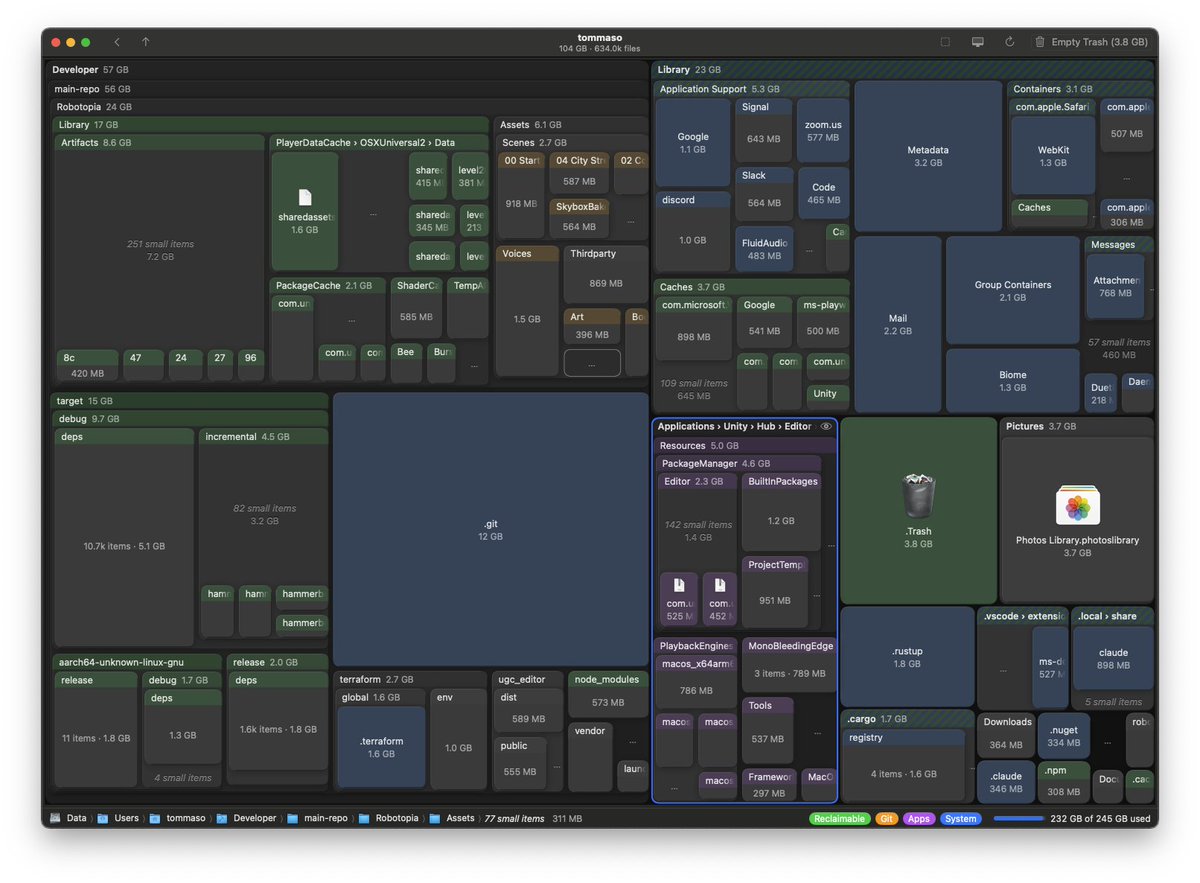Click the Users folder icon in path bar

tap(103, 818)
